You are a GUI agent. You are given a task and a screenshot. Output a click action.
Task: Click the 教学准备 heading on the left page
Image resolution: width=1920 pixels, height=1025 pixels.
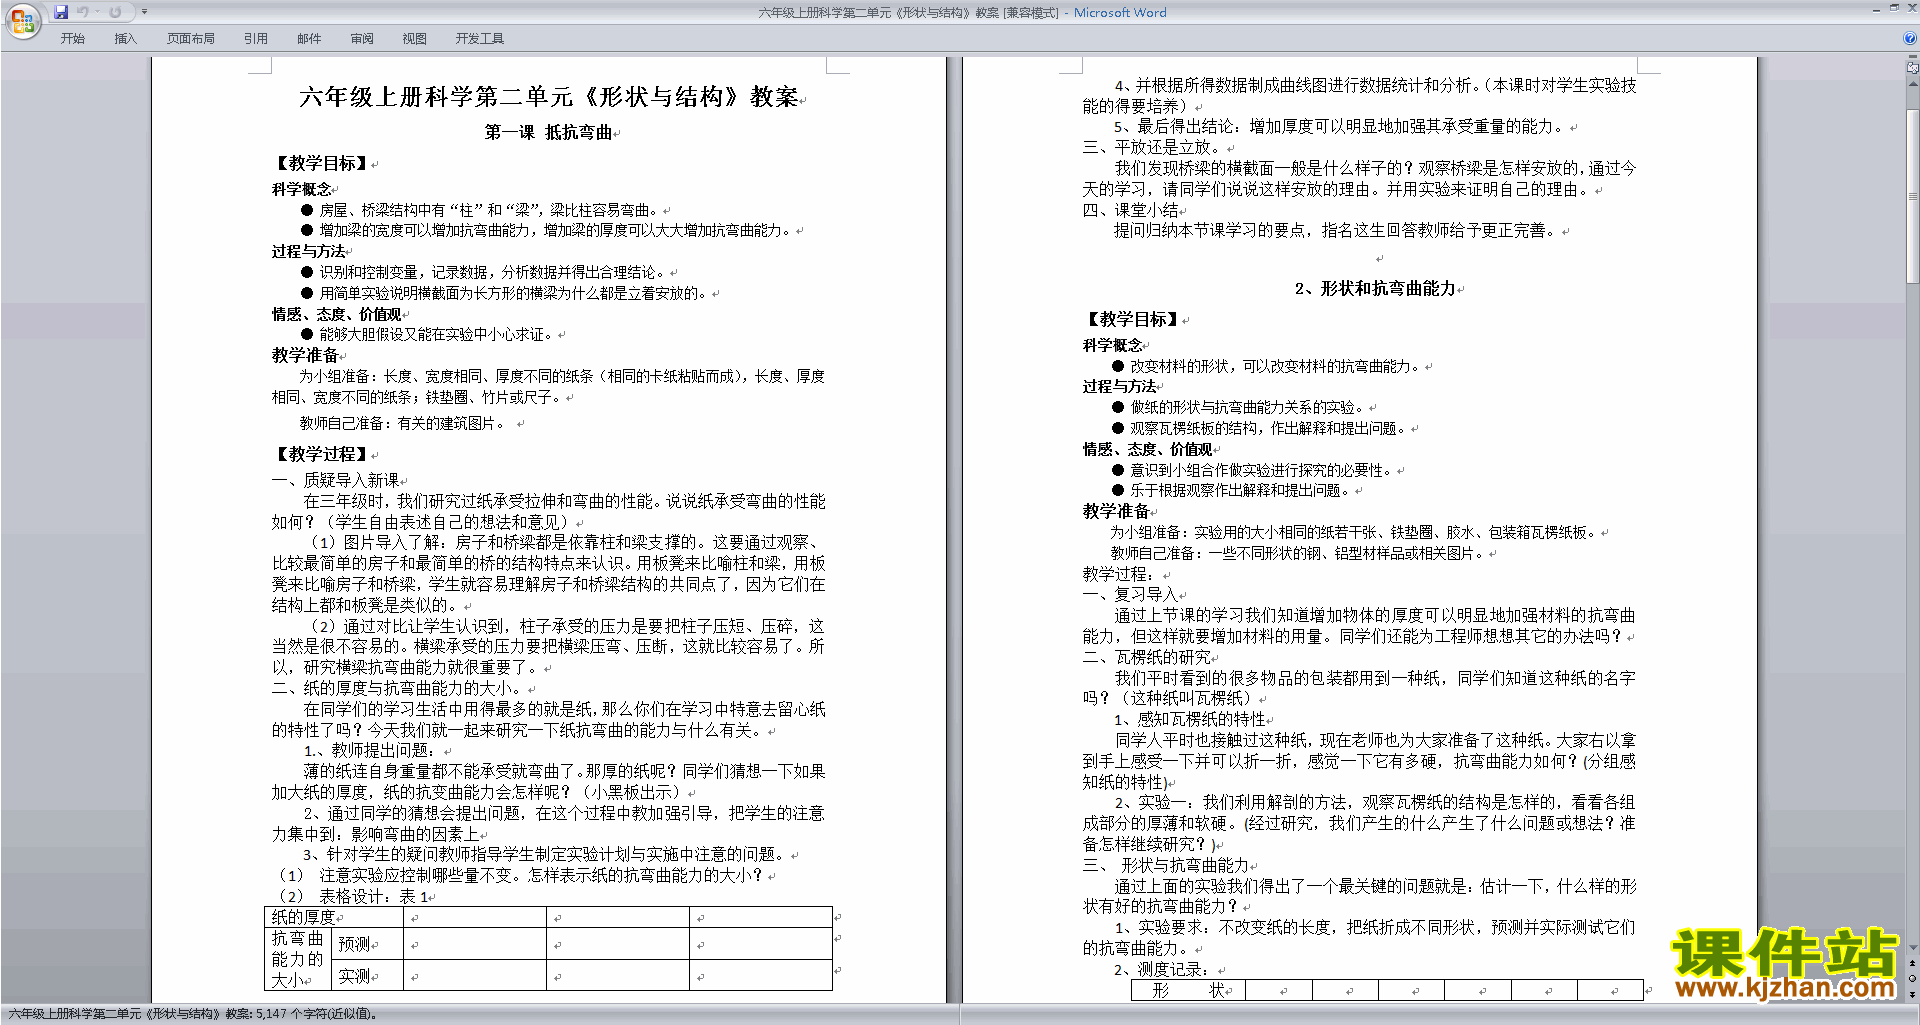tap(305, 355)
